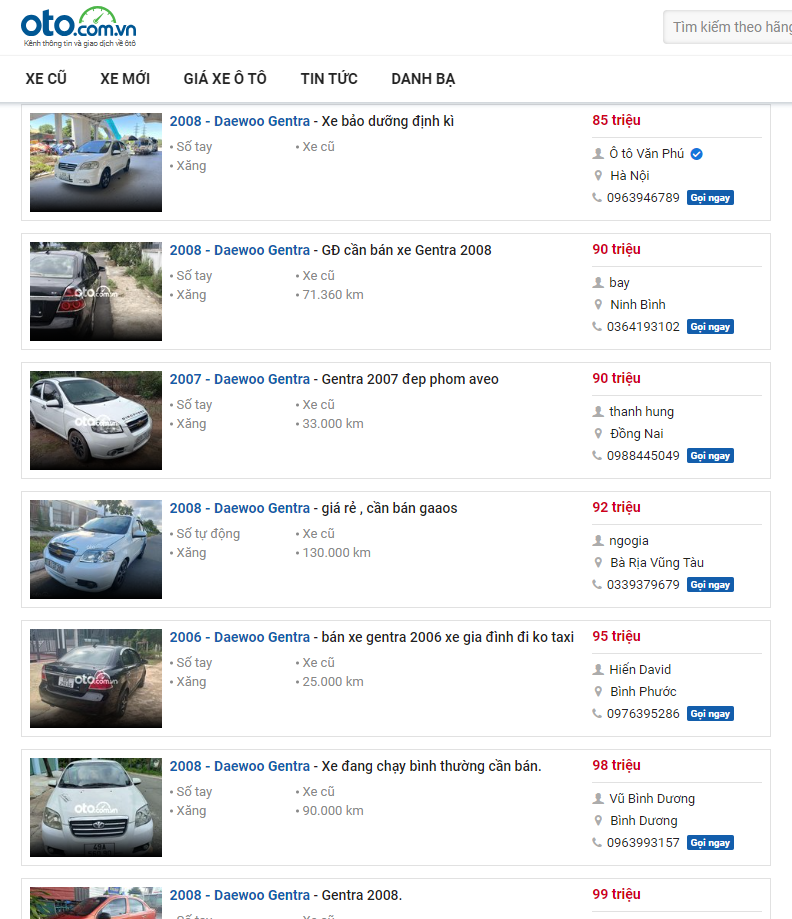This screenshot has height=919, width=792.
Task: Click seller name Ô tô Văn Phú
Action: [x=647, y=154]
